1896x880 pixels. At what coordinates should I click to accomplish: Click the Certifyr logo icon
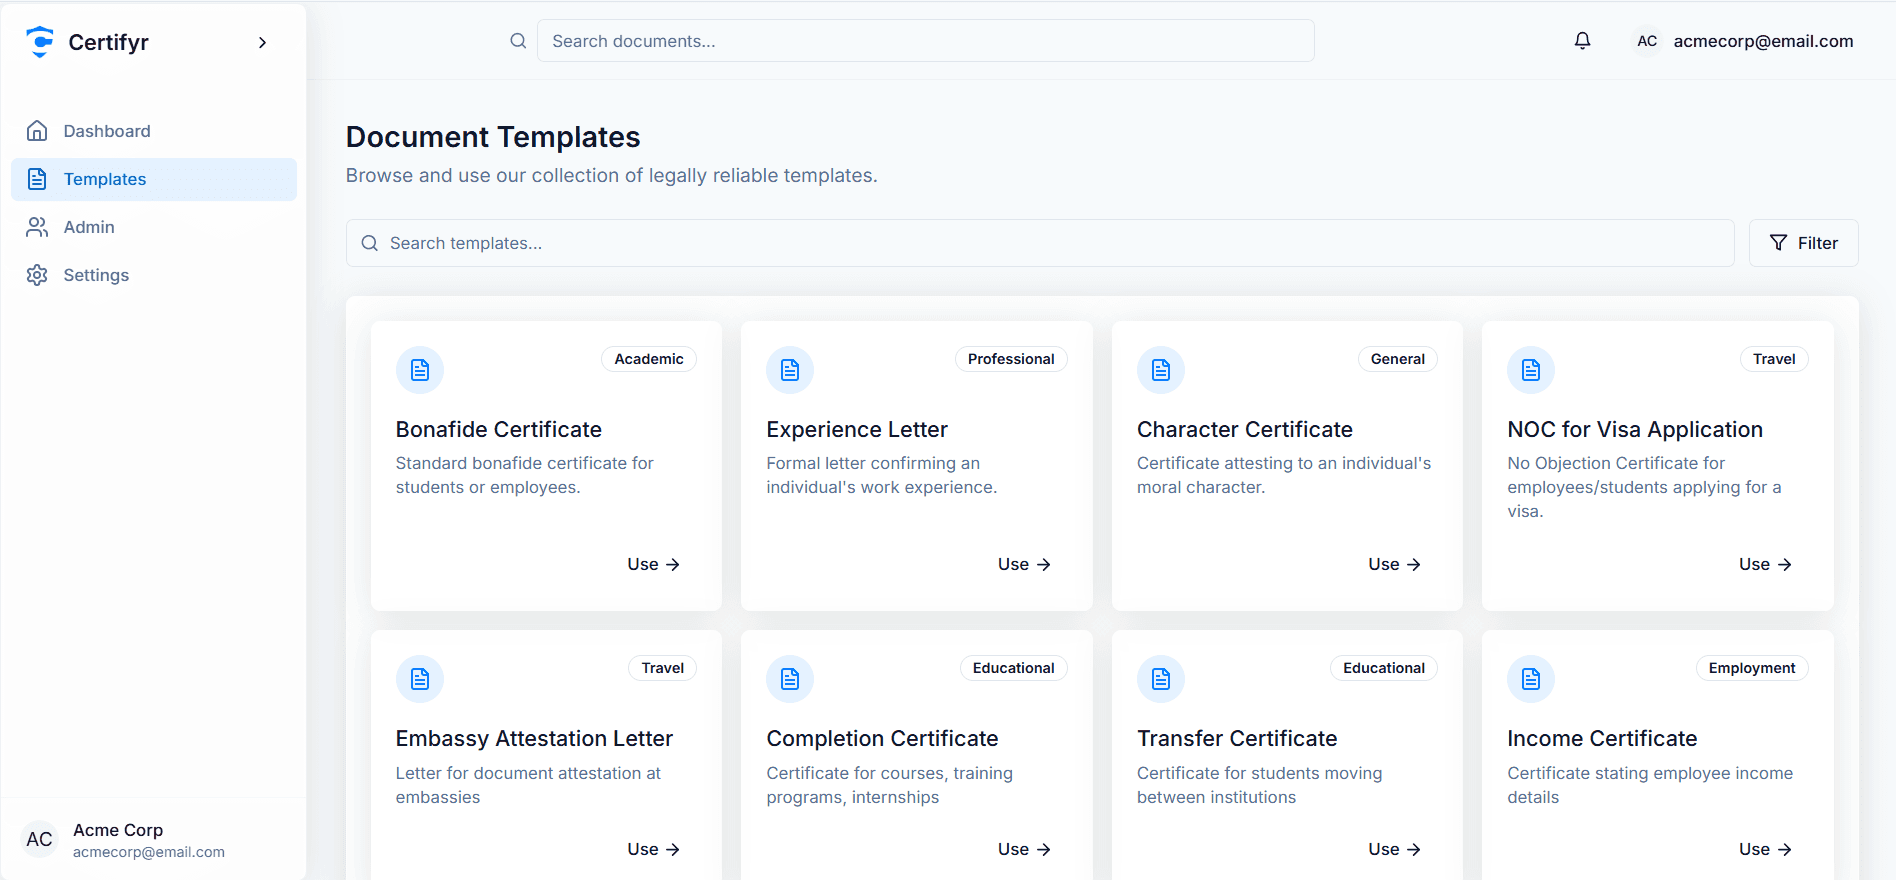40,42
